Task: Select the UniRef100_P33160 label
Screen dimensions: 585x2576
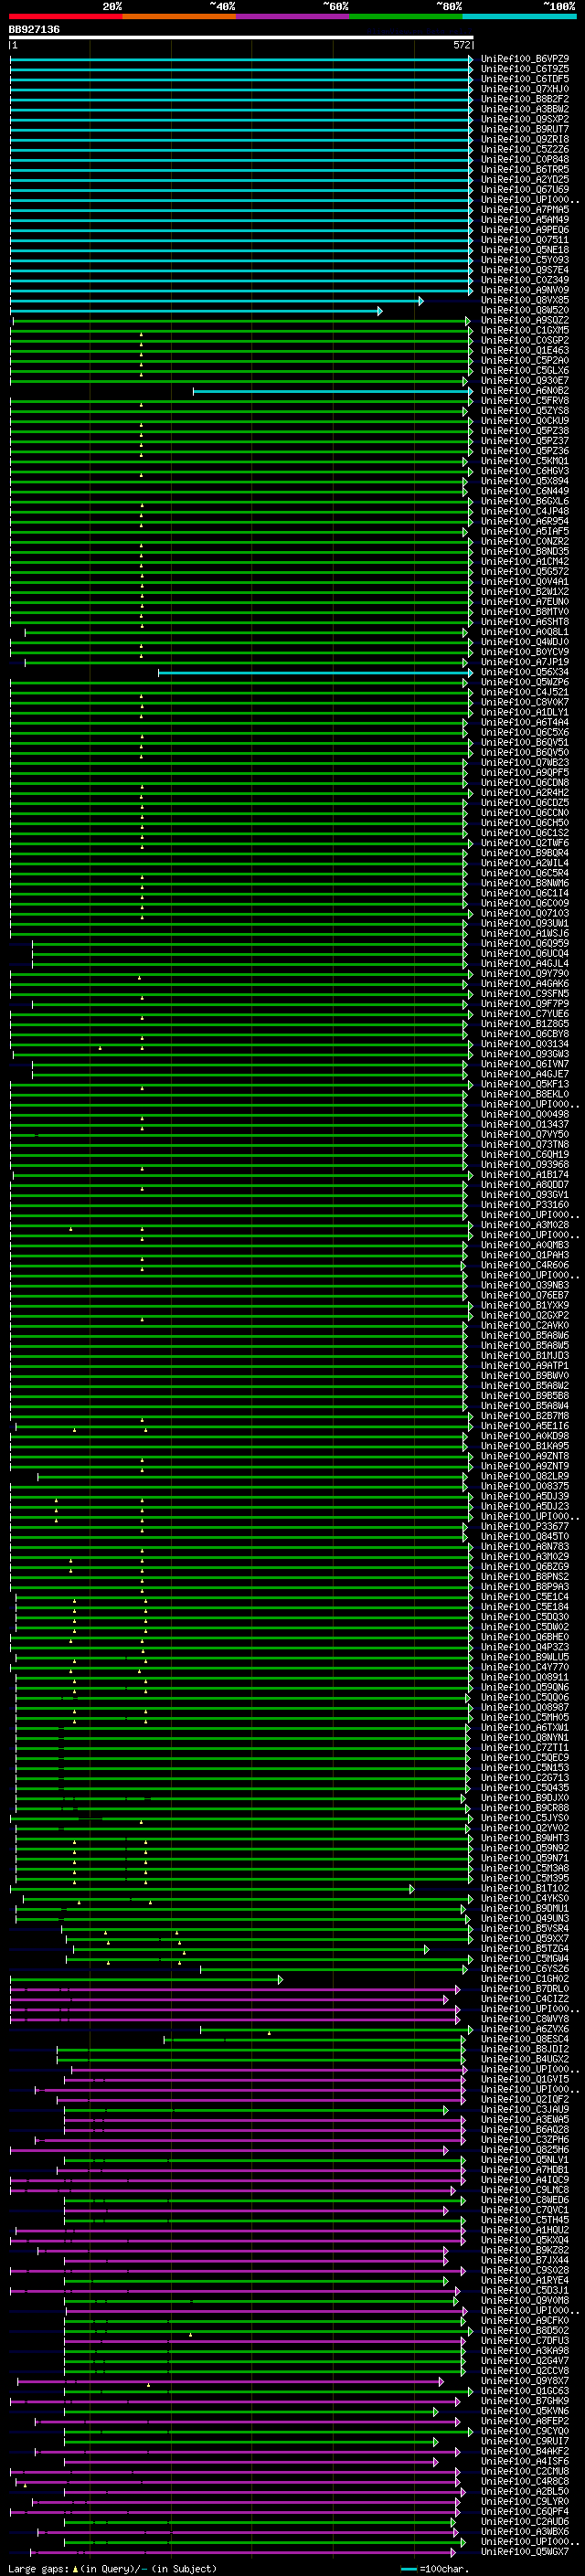Action: (525, 1205)
